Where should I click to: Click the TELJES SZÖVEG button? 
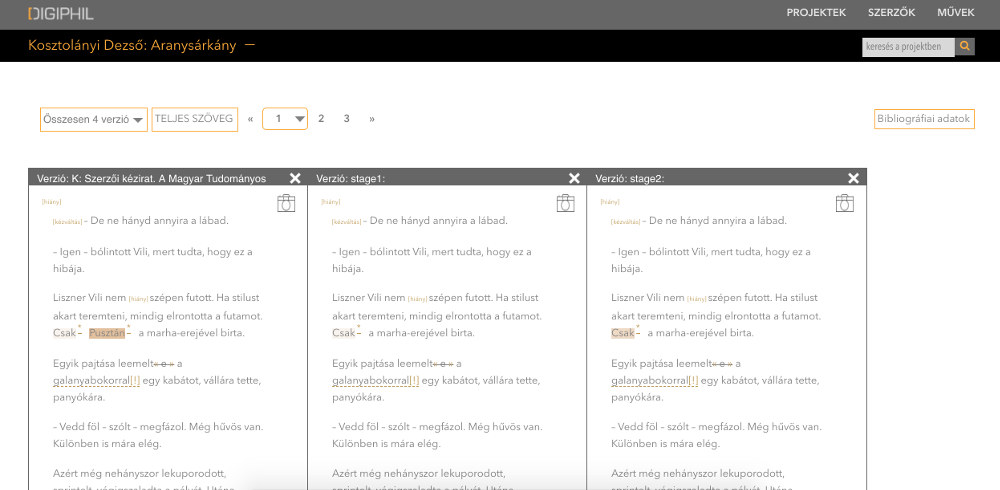point(196,119)
